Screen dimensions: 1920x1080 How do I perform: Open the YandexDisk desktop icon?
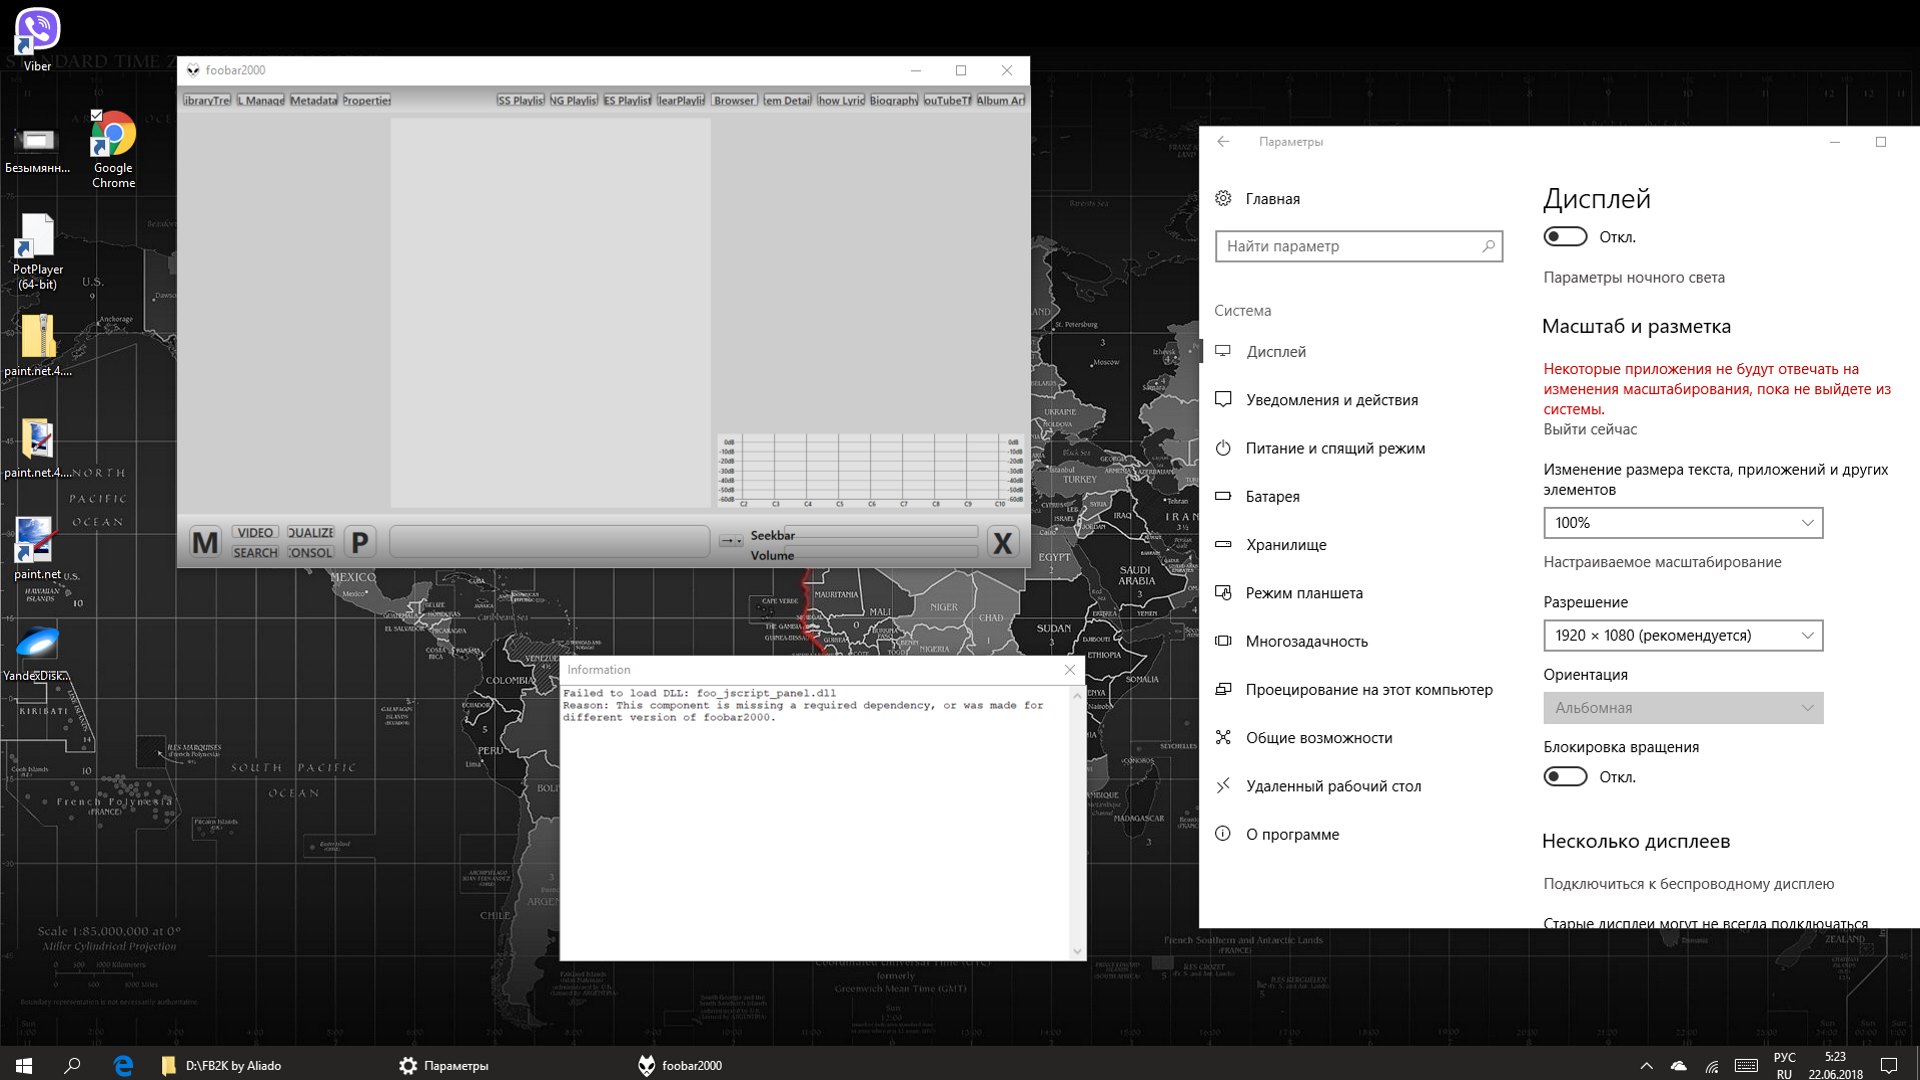(37, 654)
